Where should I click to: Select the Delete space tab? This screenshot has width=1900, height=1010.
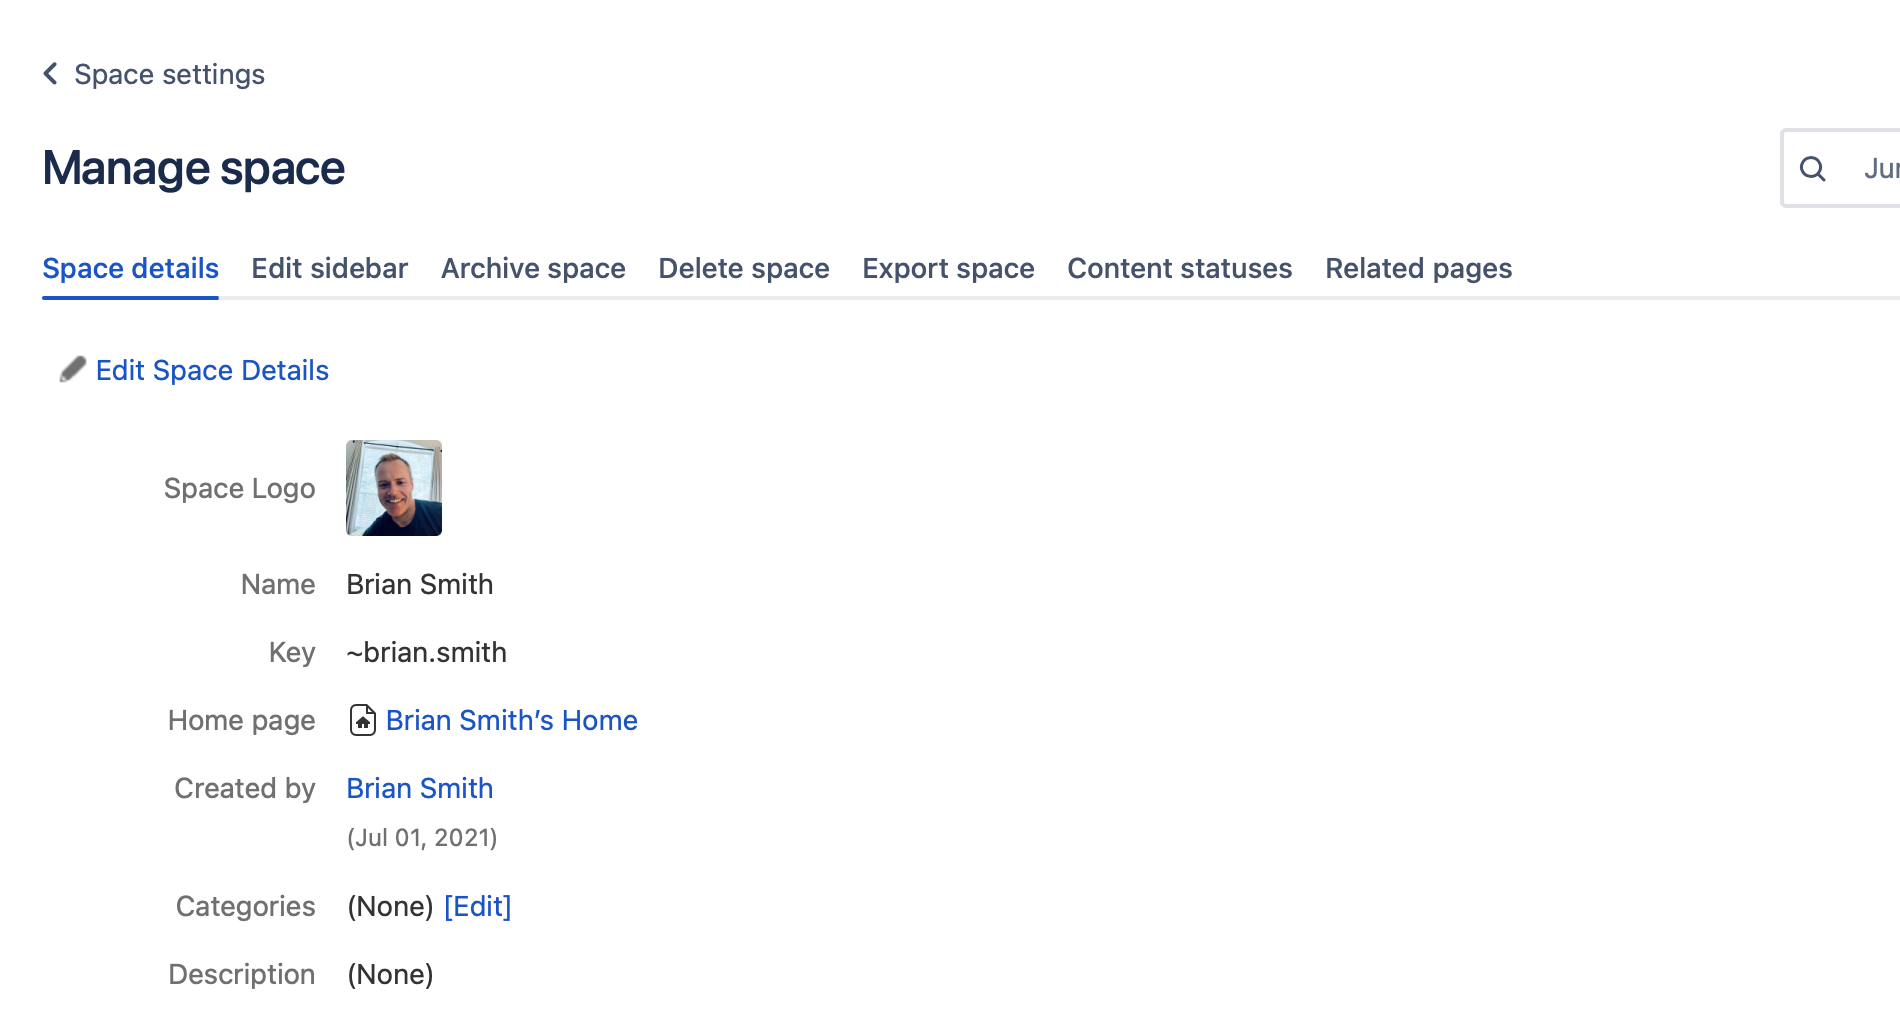tap(743, 268)
